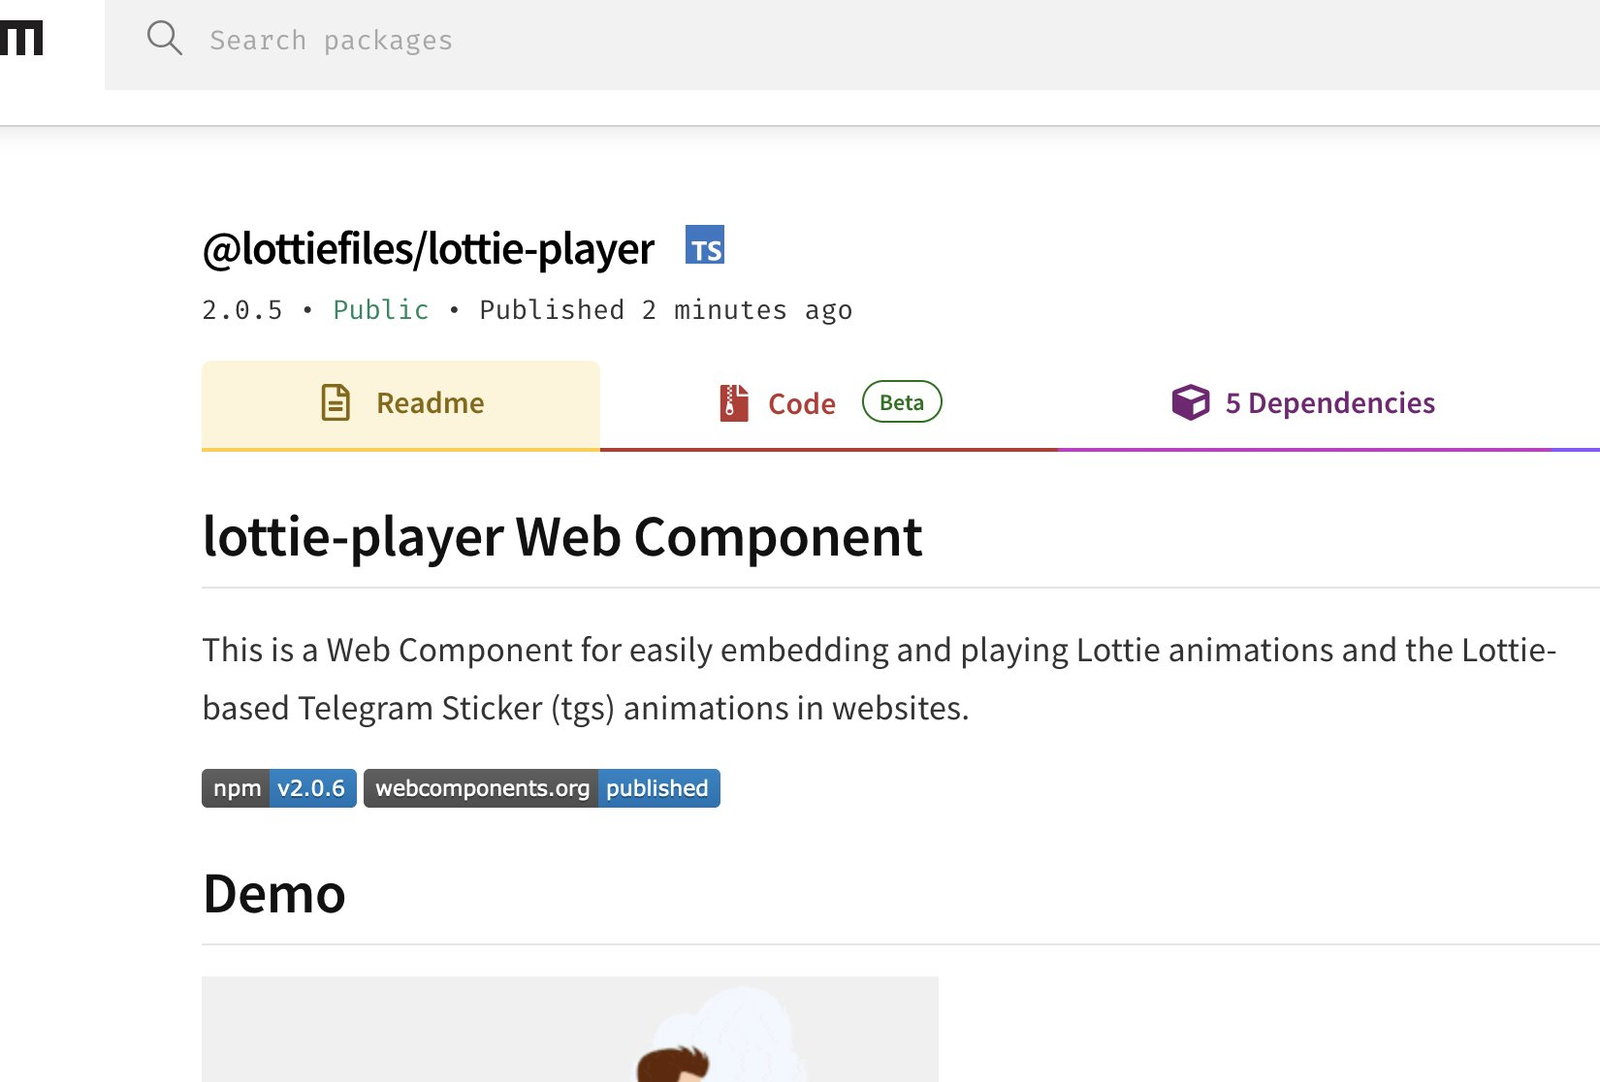Click the magnifying glass search icon
Viewport: 1600px width, 1082px height.
click(x=164, y=39)
